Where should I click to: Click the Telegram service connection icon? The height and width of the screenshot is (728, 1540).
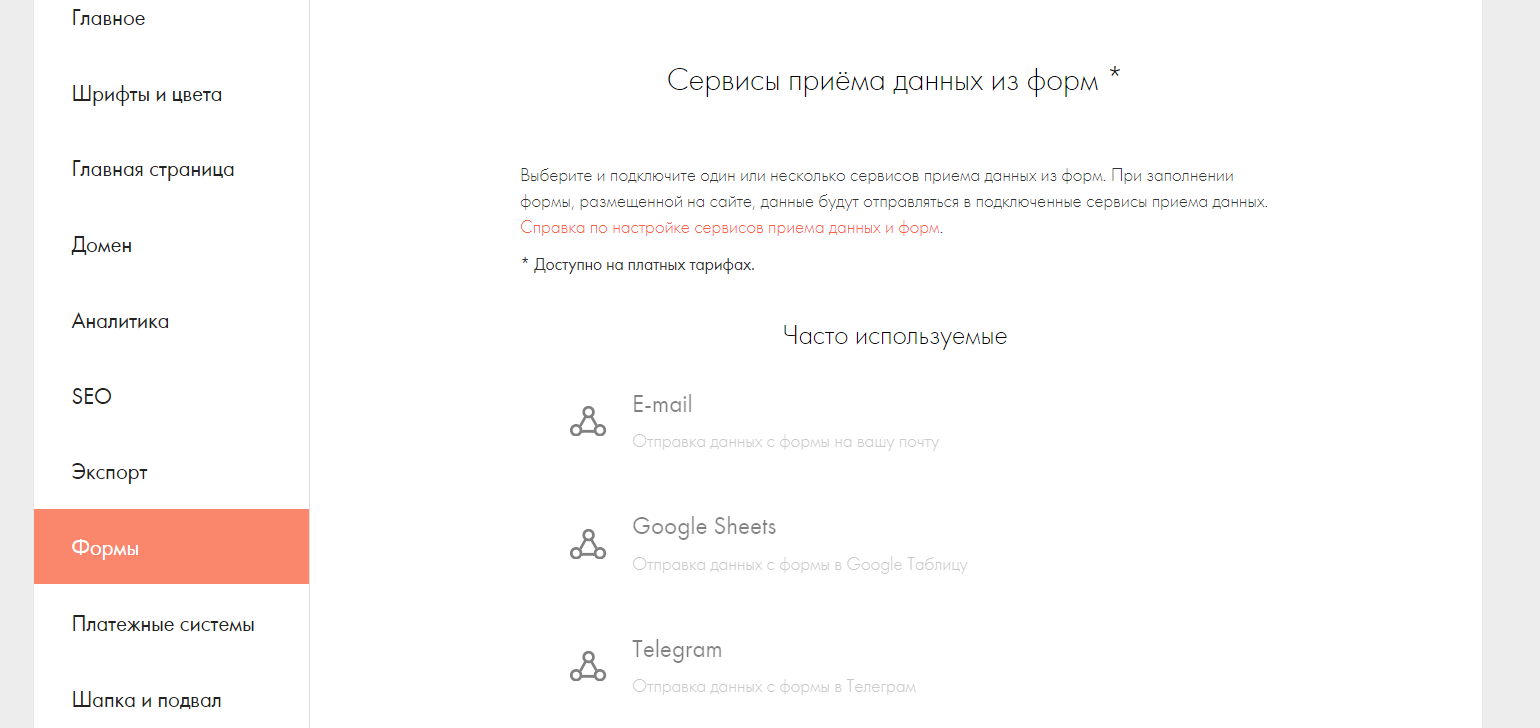pos(588,667)
